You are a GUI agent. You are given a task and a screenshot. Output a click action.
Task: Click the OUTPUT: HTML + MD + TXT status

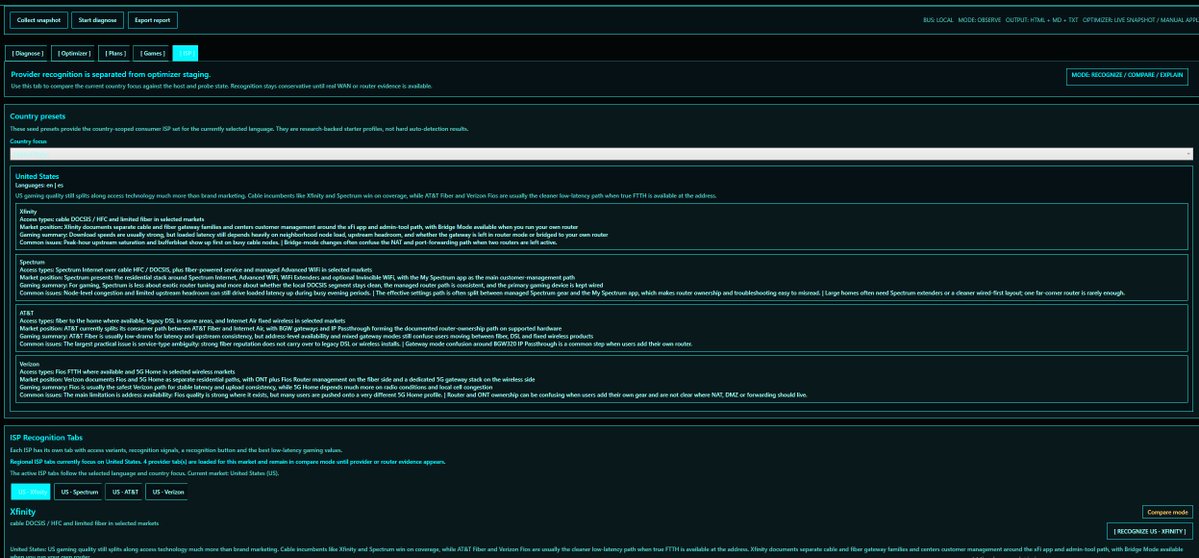[x=1041, y=20]
